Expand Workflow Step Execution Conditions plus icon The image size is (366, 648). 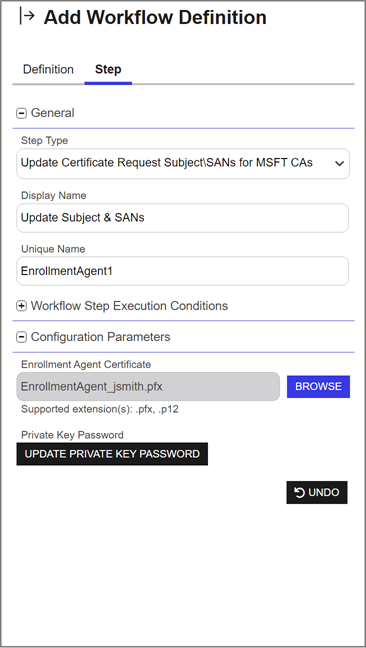tap(21, 306)
